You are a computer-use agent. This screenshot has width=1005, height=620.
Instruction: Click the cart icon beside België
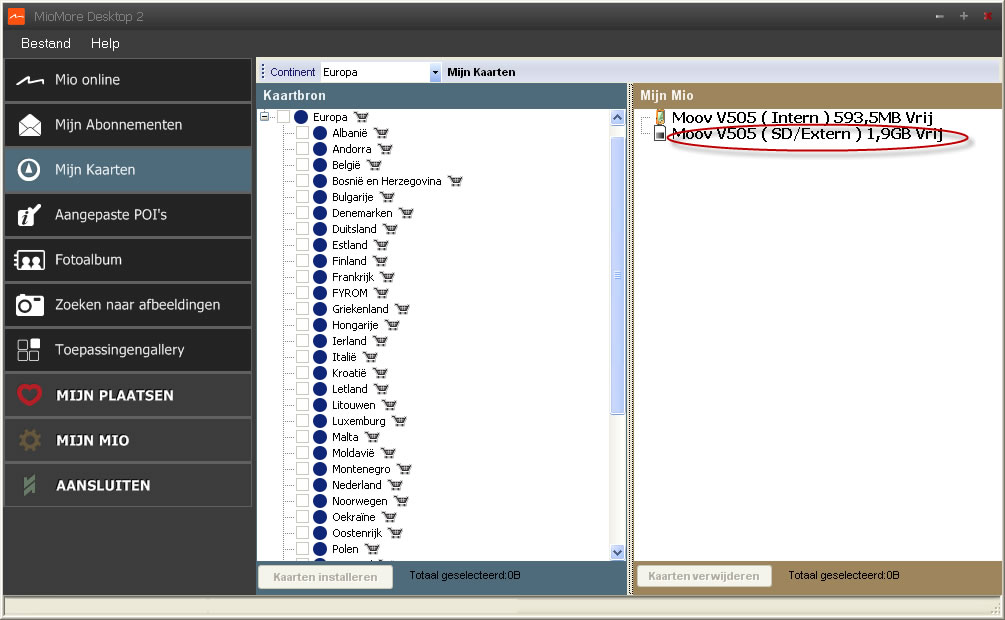(374, 165)
